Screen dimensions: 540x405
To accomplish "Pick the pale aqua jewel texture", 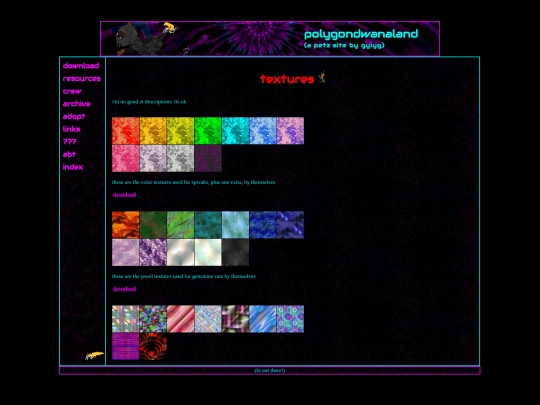I will point(235,225).
